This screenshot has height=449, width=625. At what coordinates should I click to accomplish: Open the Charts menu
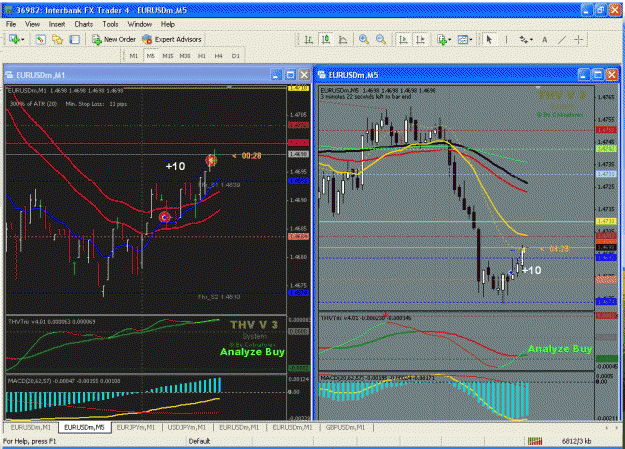point(84,24)
